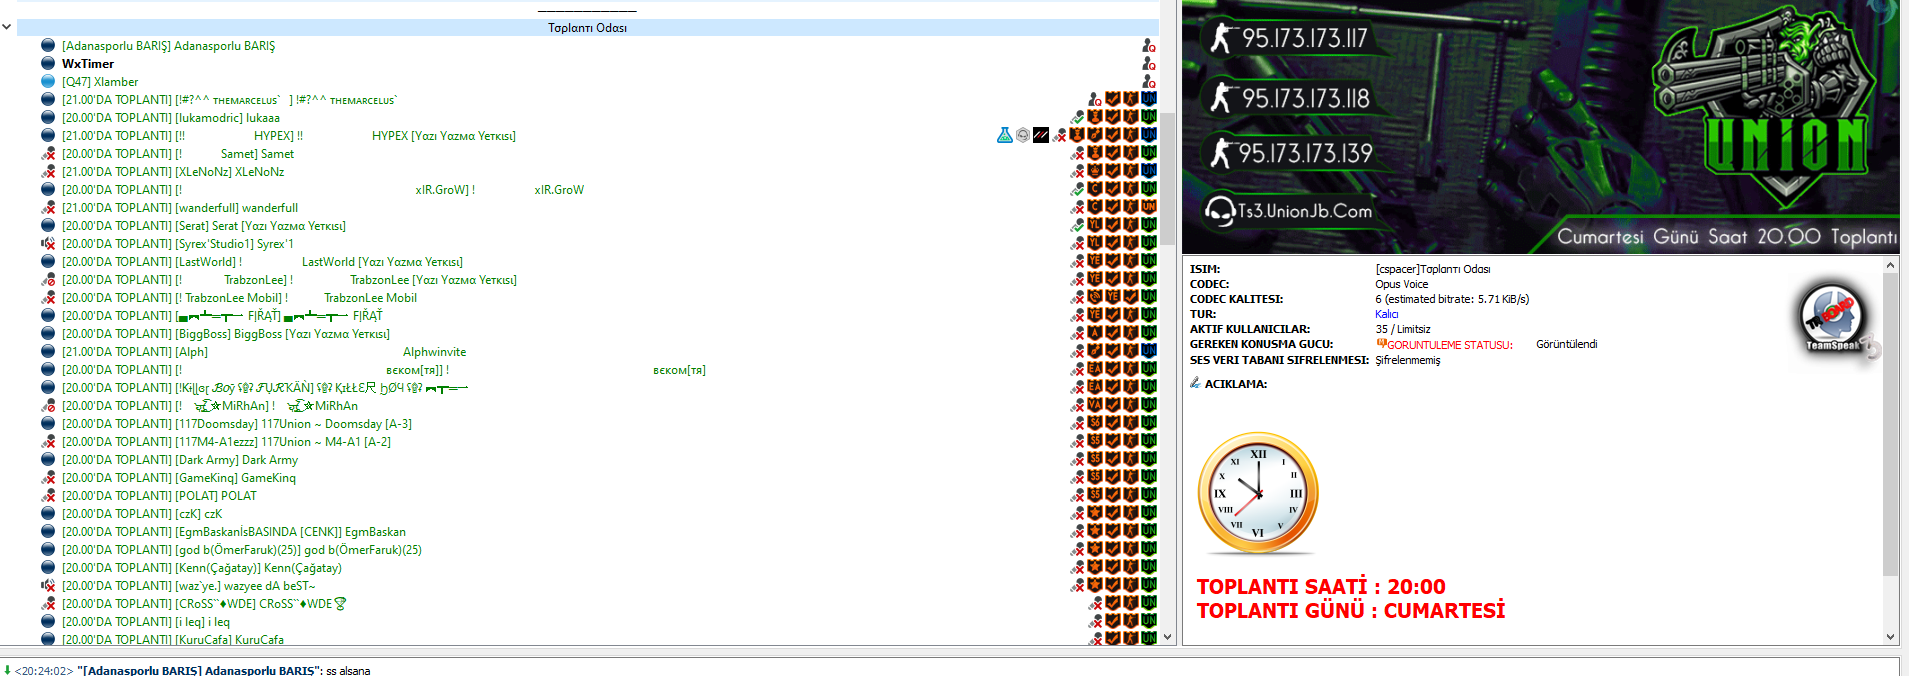
Task: Click green-check talk power icon in xIR.GroW row
Action: 1077,190
